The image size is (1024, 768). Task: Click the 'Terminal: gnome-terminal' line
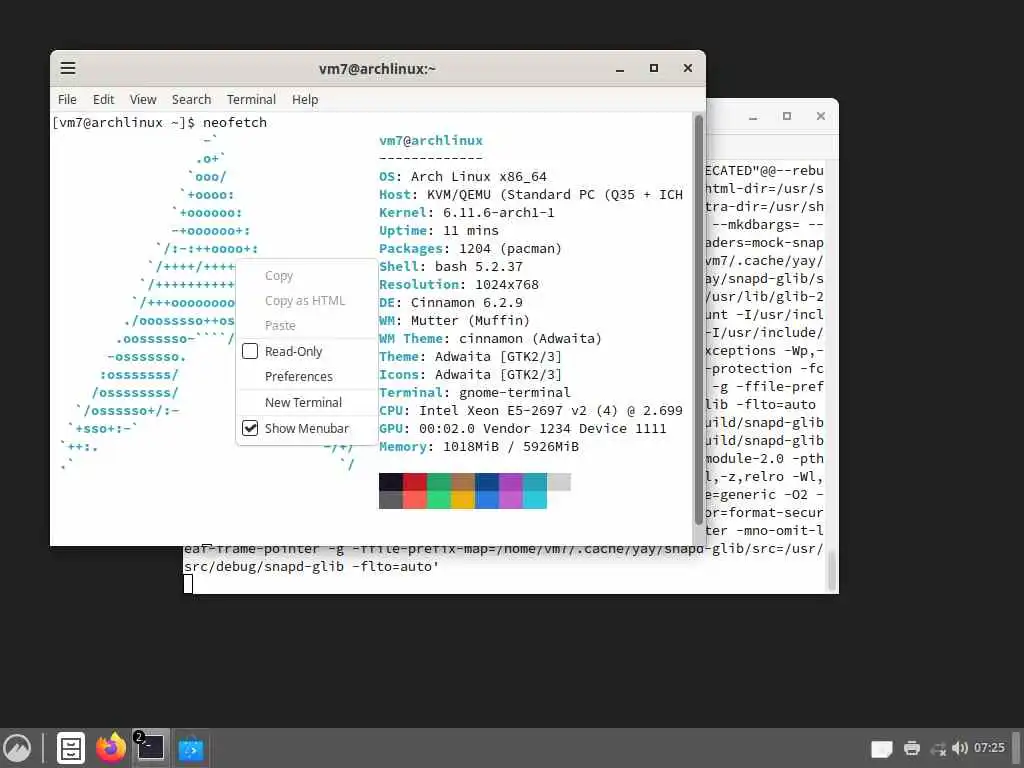point(475,392)
